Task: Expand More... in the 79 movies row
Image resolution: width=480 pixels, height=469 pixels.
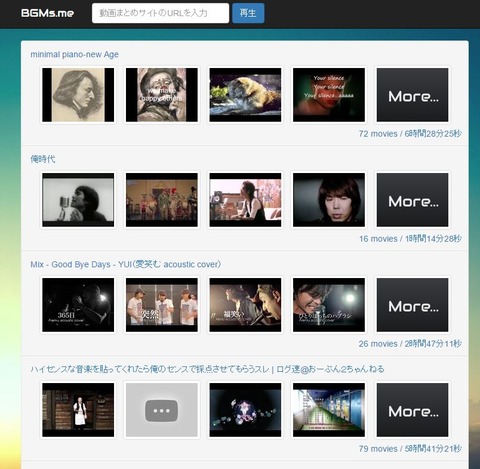Action: 413,410
